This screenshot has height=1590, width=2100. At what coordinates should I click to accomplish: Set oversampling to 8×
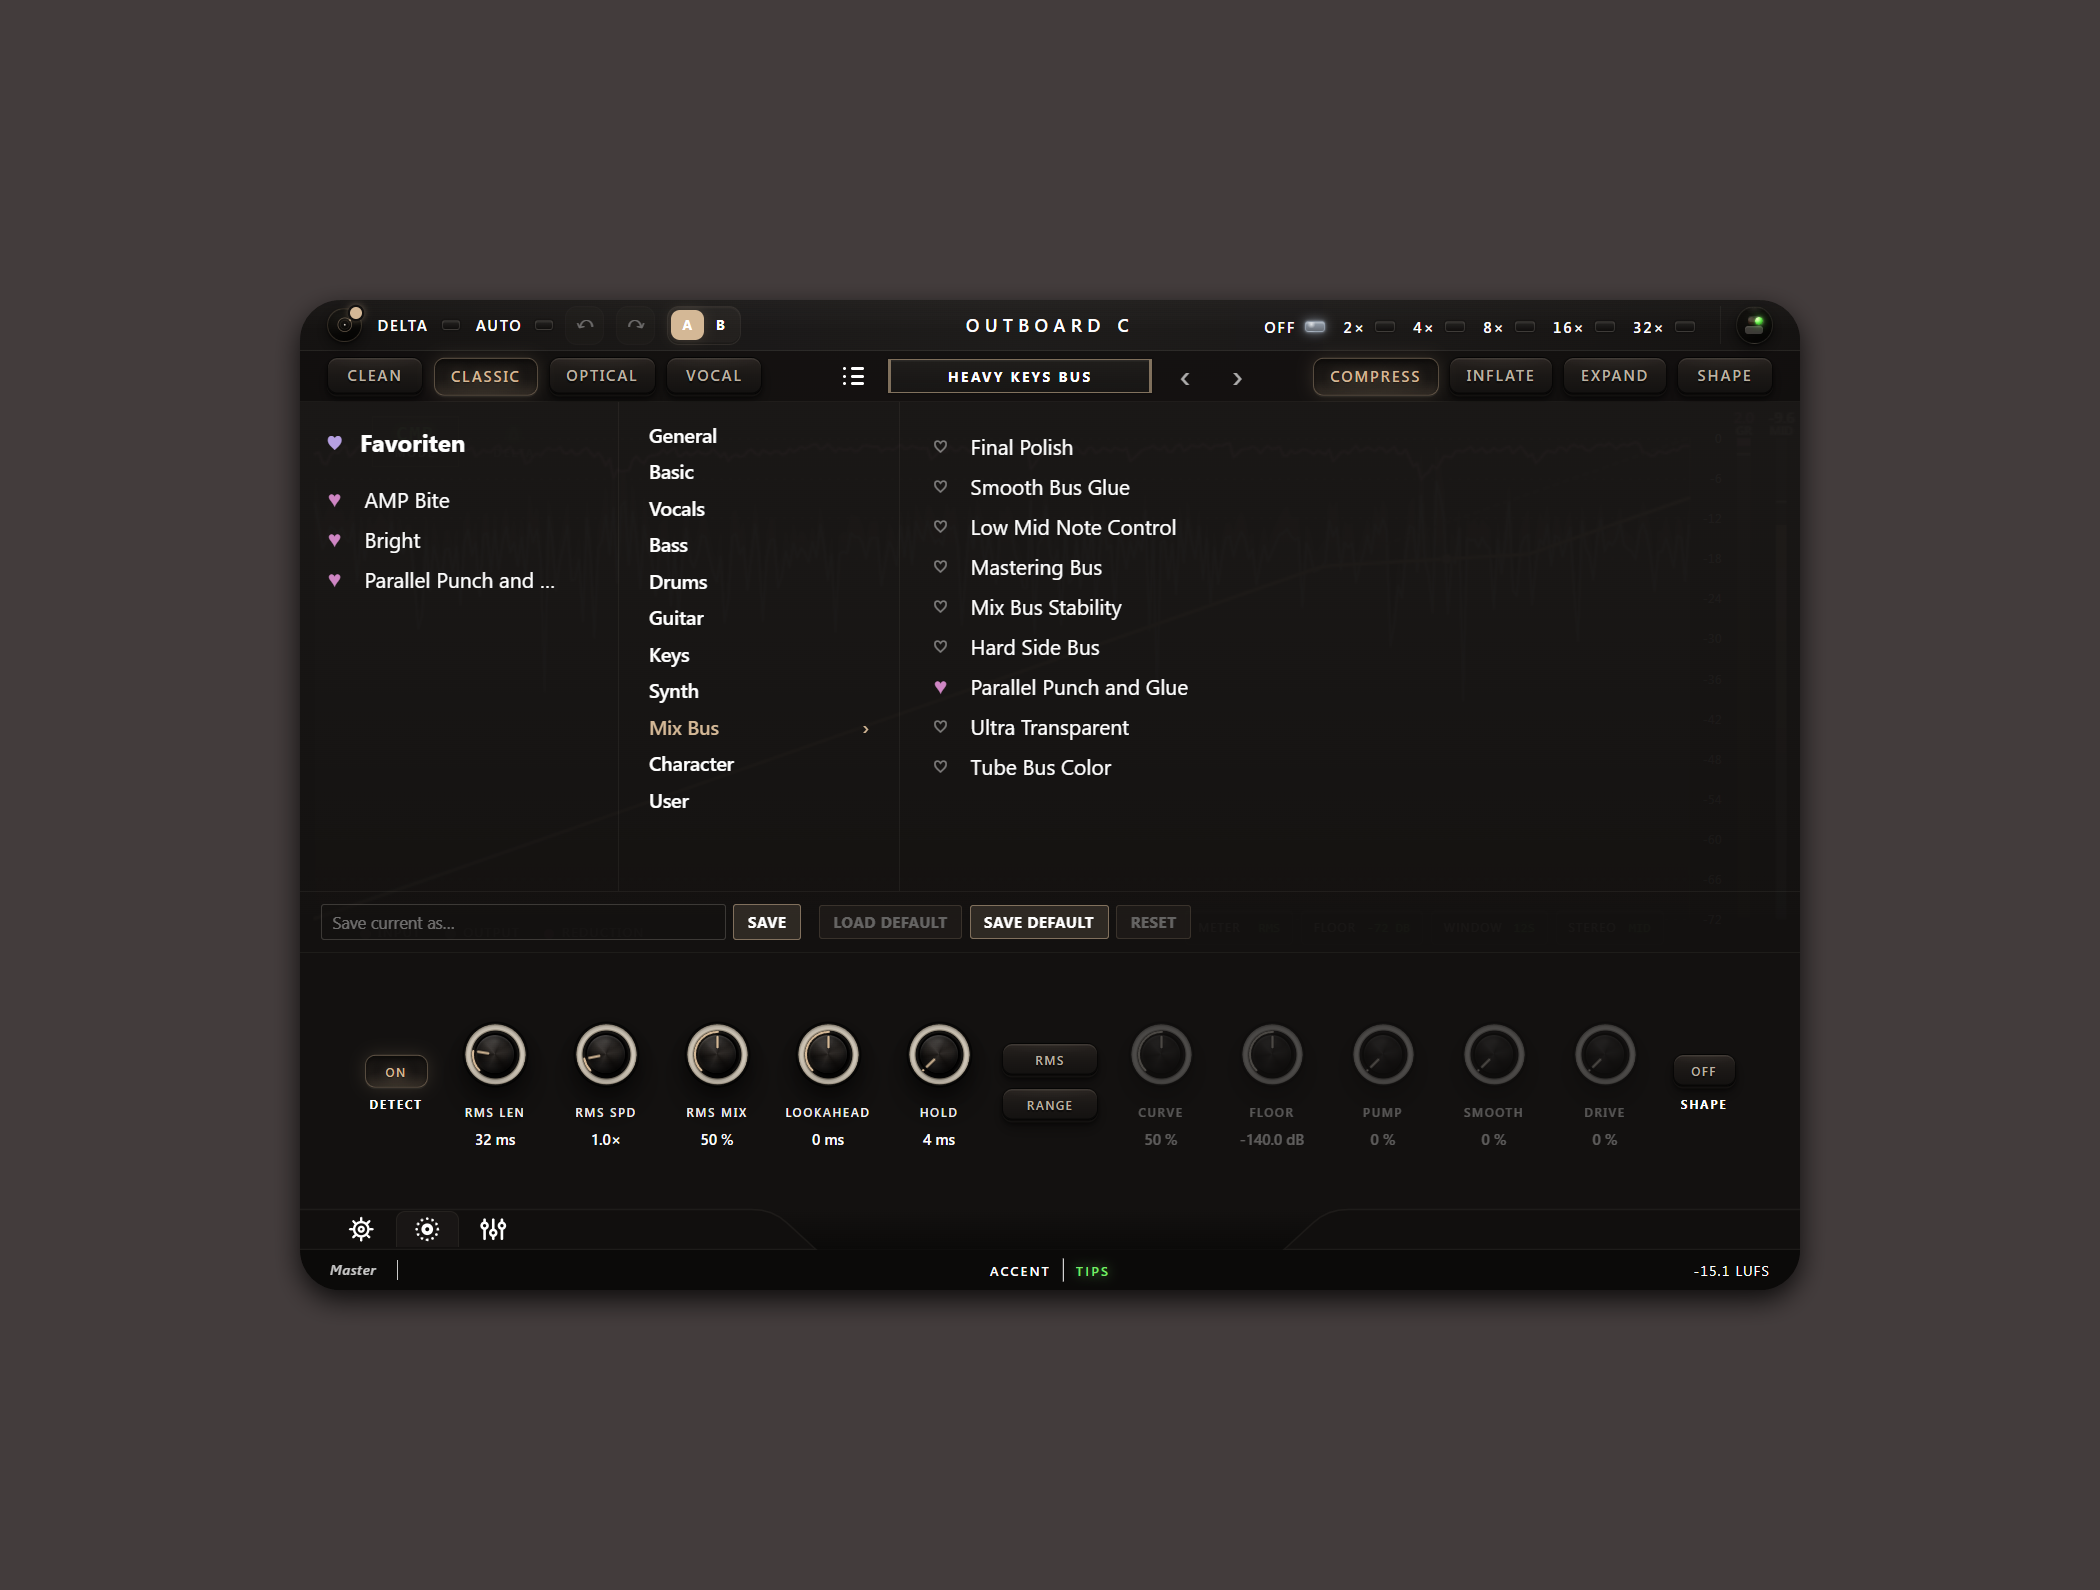coord(1525,327)
